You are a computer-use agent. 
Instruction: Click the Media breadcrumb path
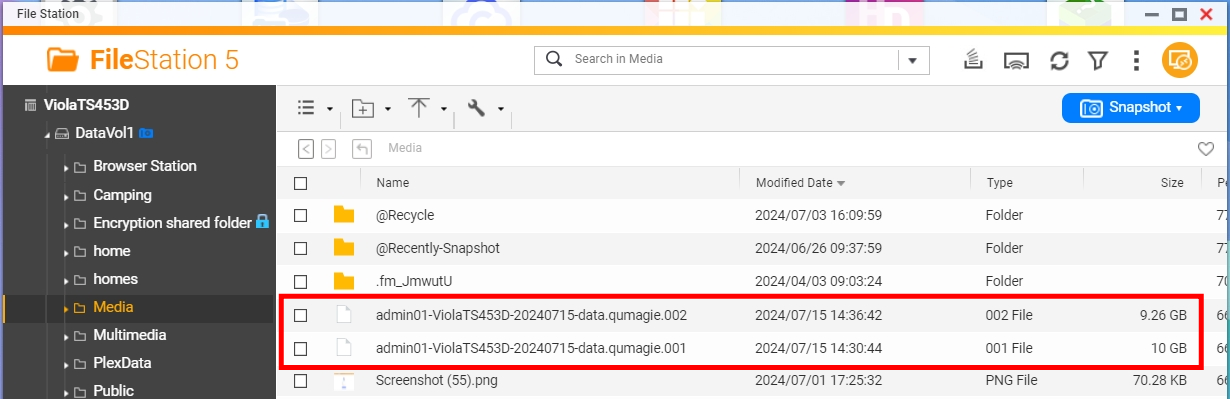tap(405, 148)
